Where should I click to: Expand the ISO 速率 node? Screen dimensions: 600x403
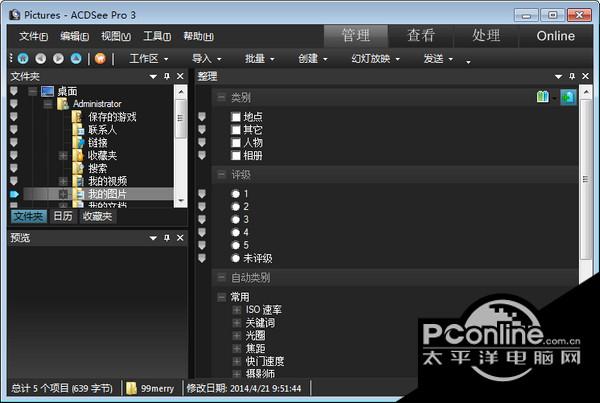tap(237, 310)
